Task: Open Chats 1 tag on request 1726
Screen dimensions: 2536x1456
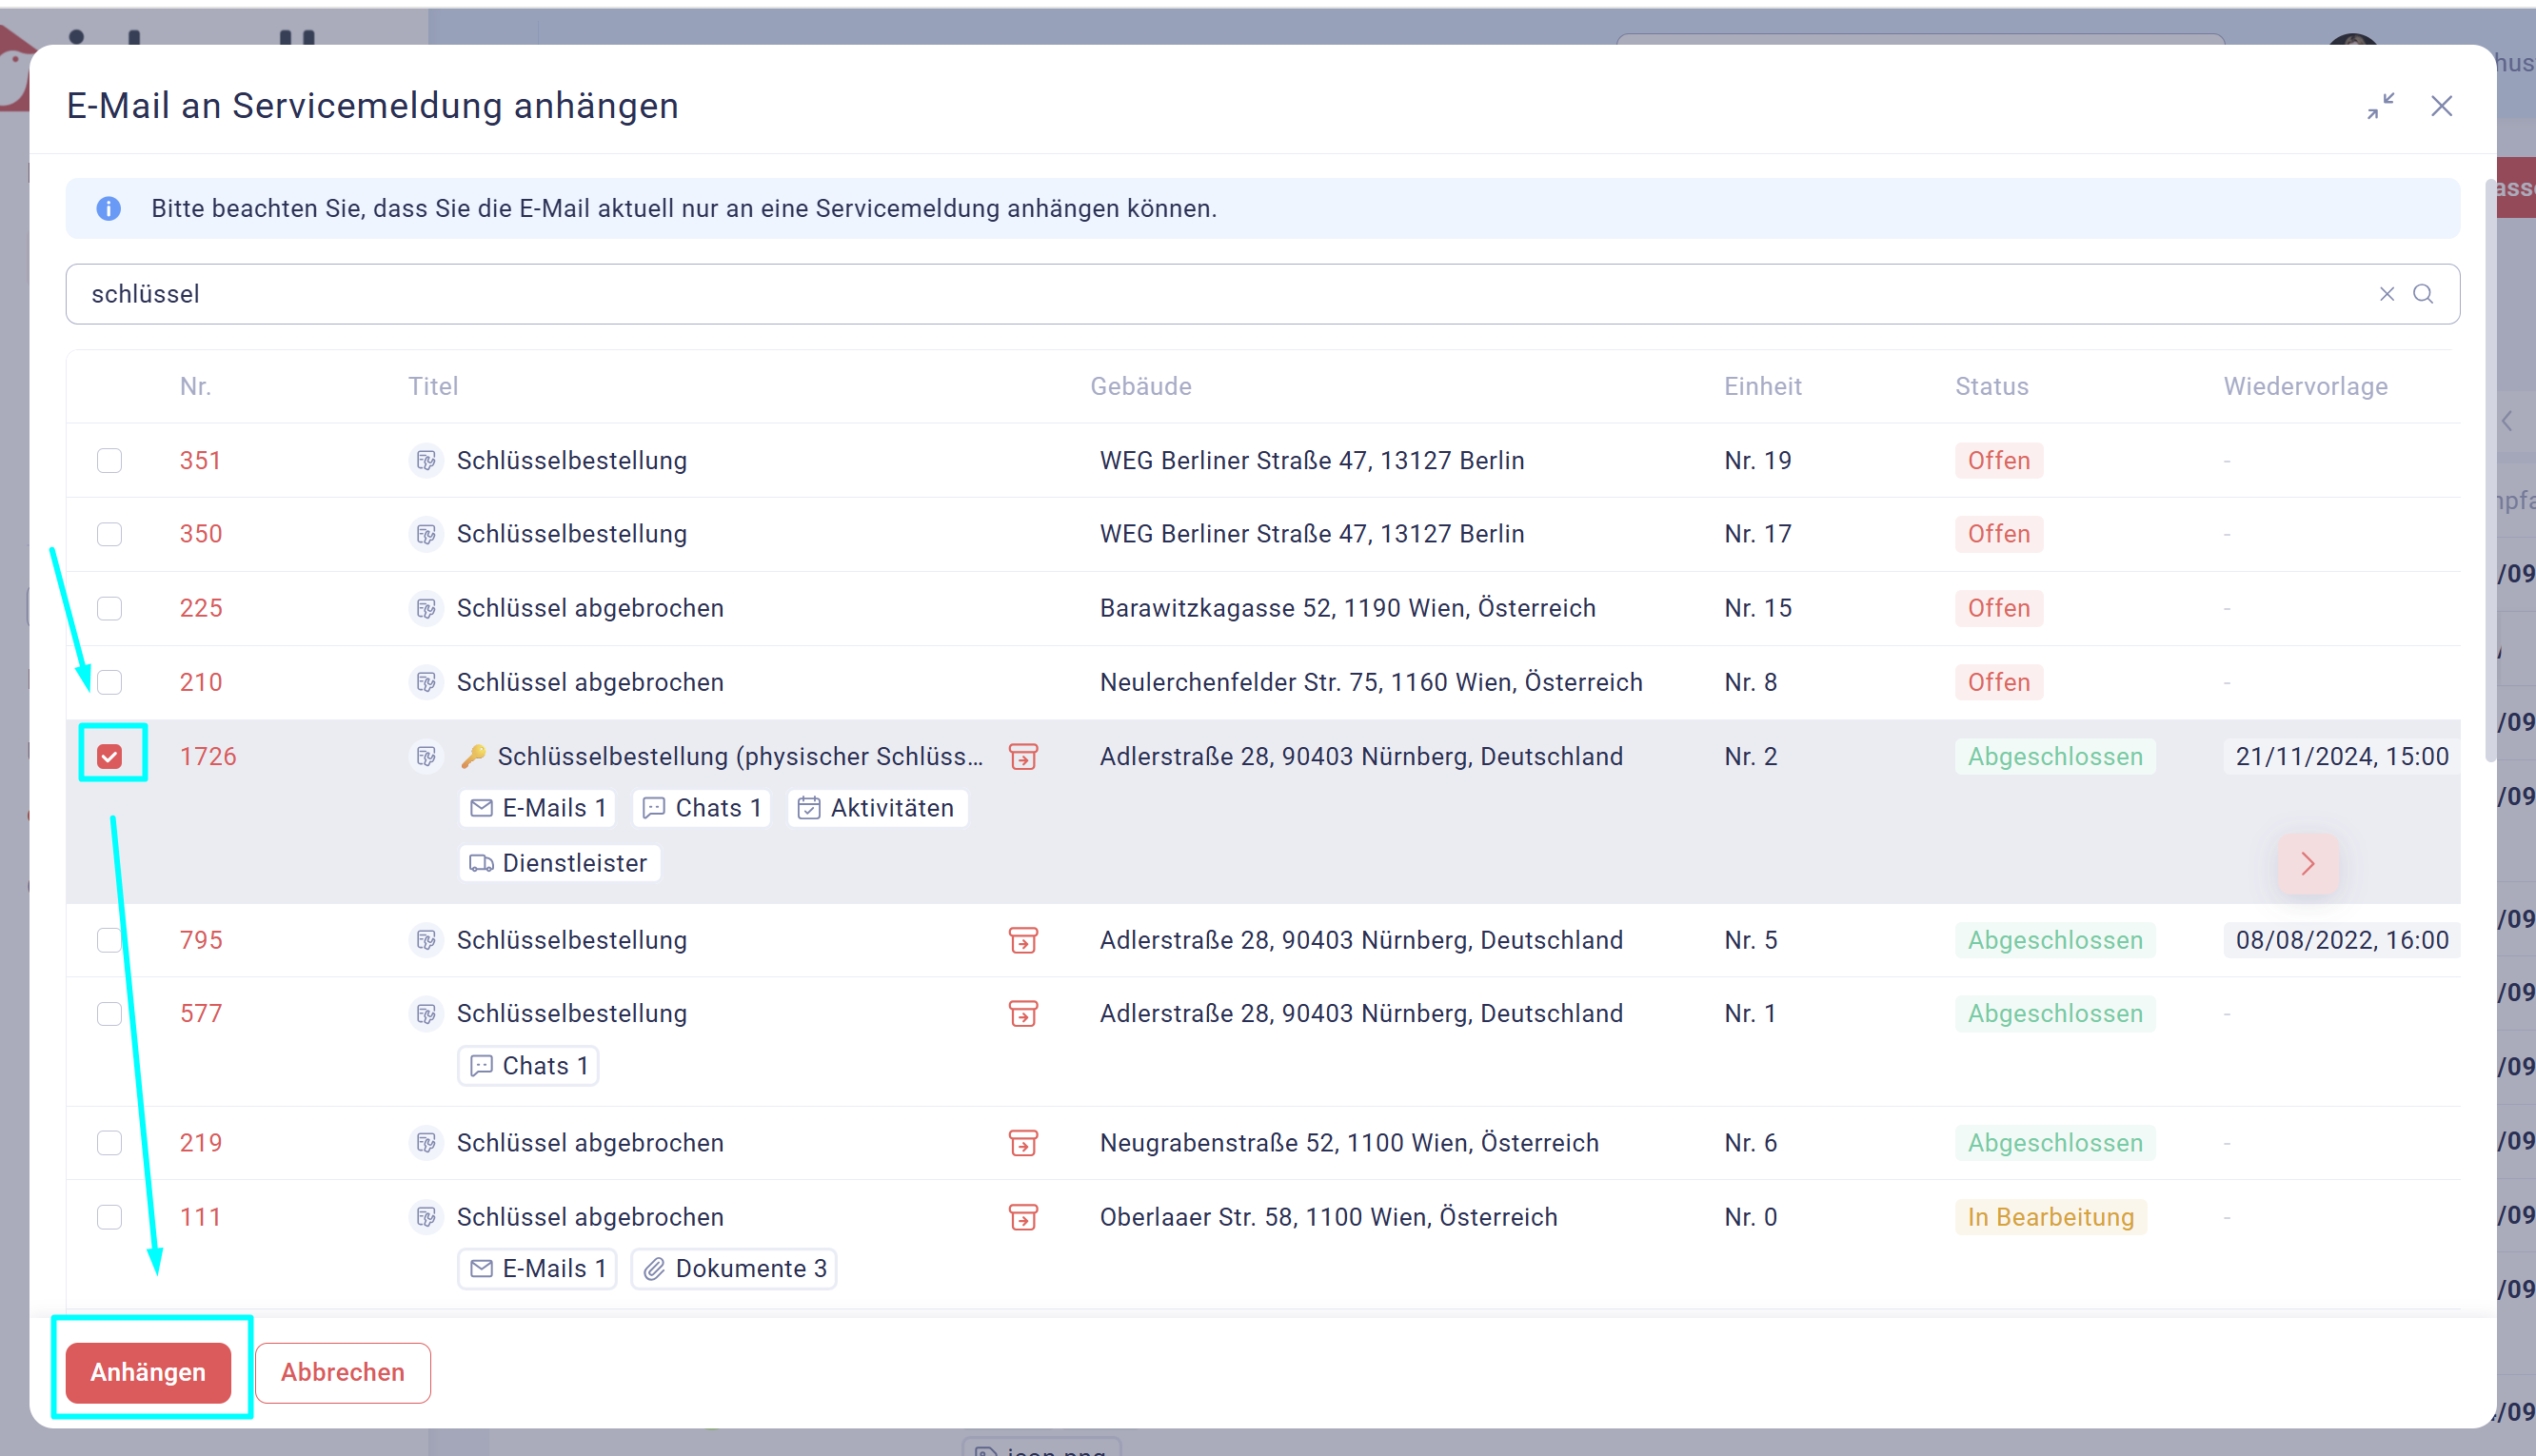Action: pyautogui.click(x=702, y=808)
